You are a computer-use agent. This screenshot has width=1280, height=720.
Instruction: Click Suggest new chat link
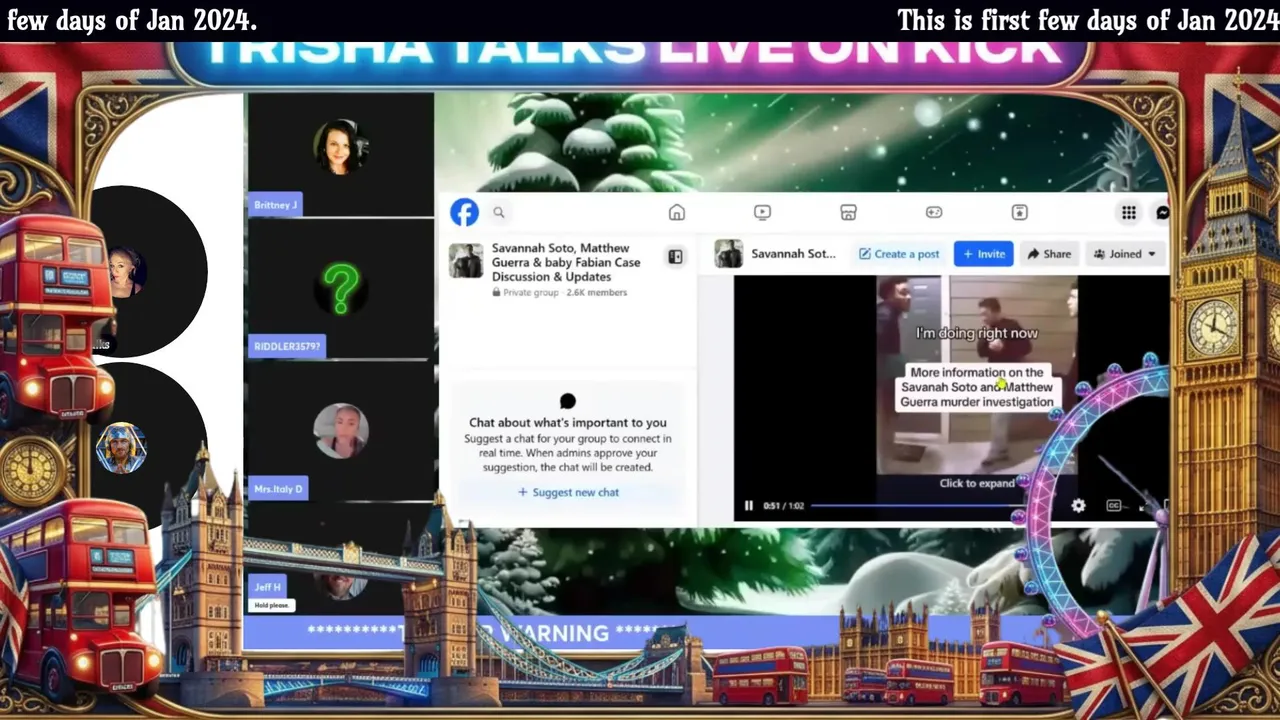568,492
